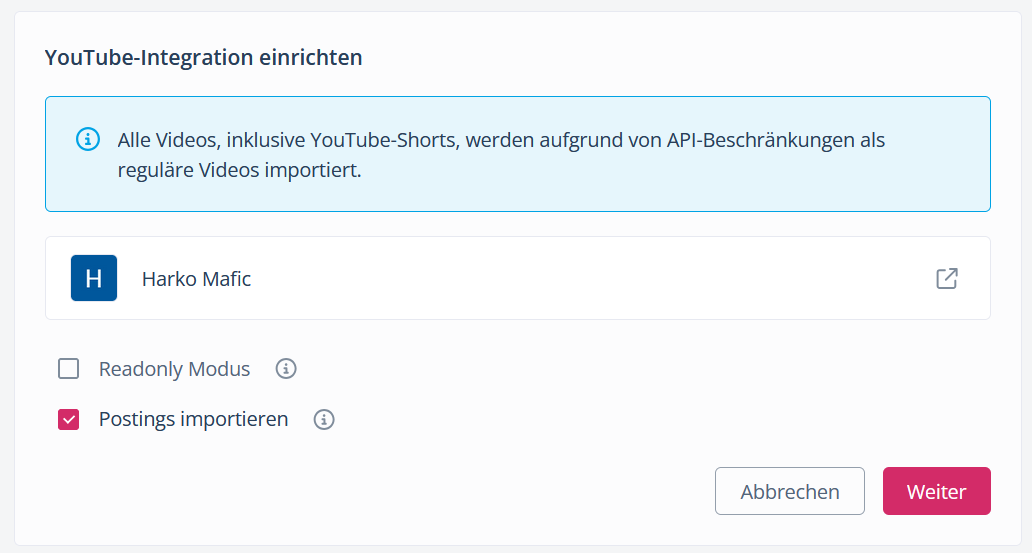Click the heading YouTube-Integration einrichten
Viewport: 1032px width, 553px height.
tap(203, 58)
